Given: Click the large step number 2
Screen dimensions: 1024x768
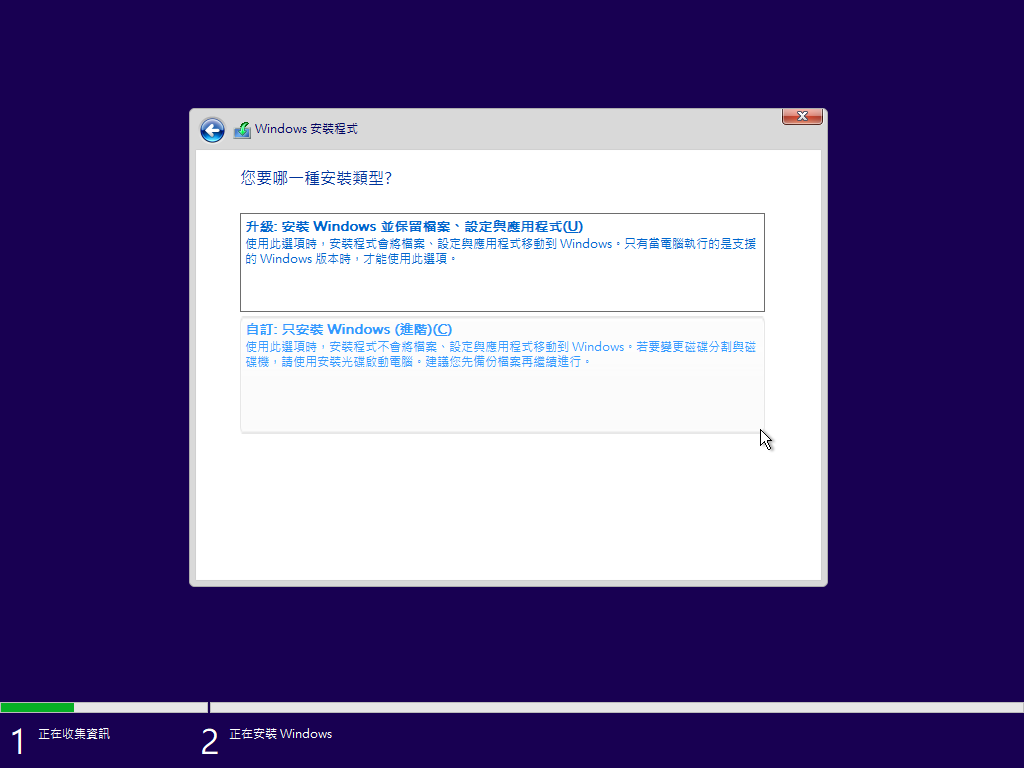Looking at the screenshot, I should pos(209,741).
